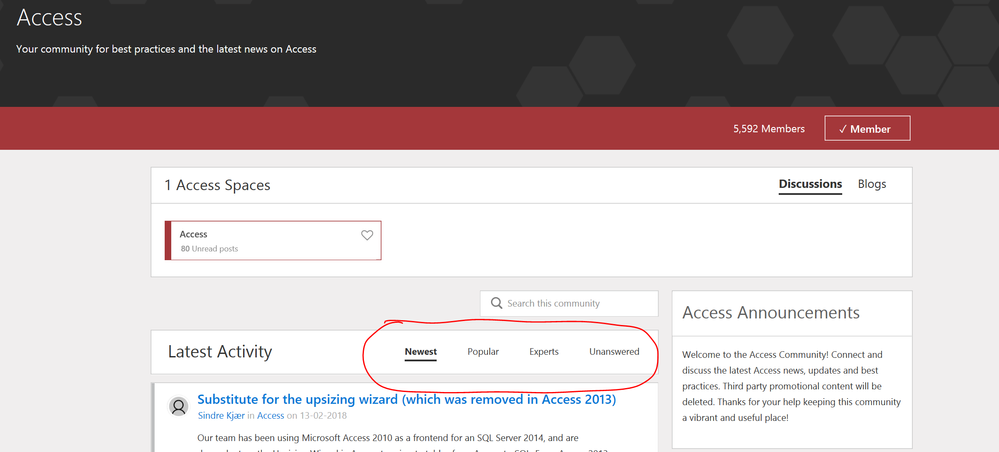Open the upsizing wizard discussion post
This screenshot has height=452, width=999.
[x=406, y=400]
